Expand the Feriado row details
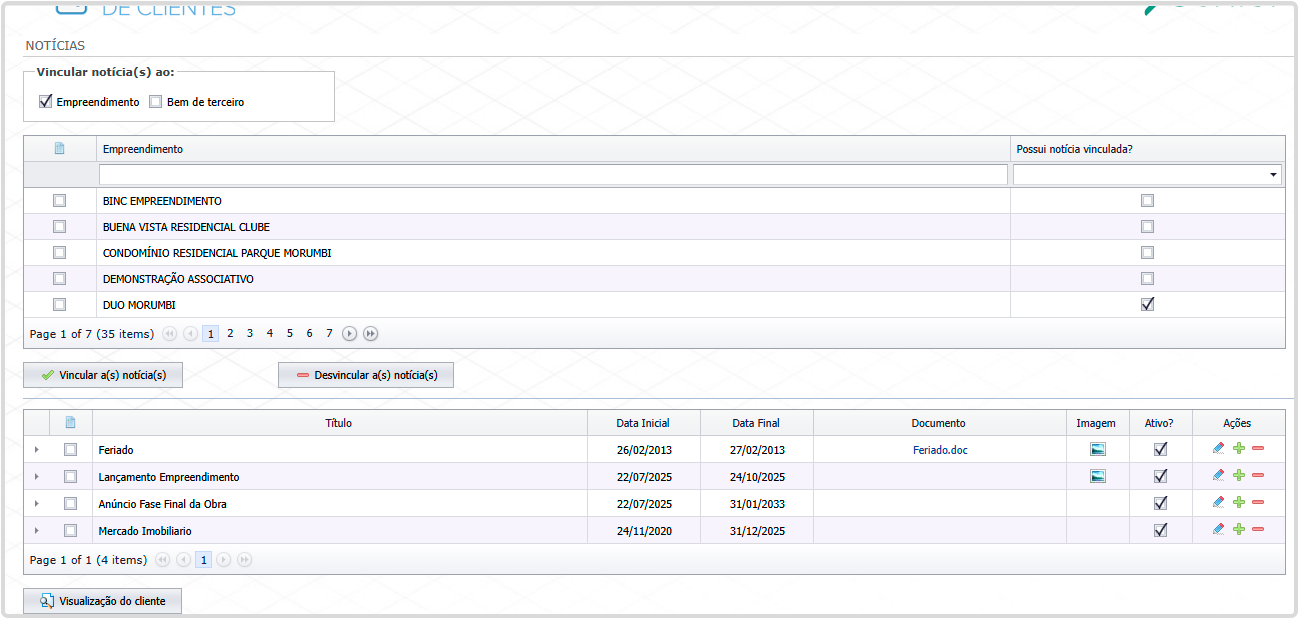Viewport: 1299px width, 619px height. (36, 450)
